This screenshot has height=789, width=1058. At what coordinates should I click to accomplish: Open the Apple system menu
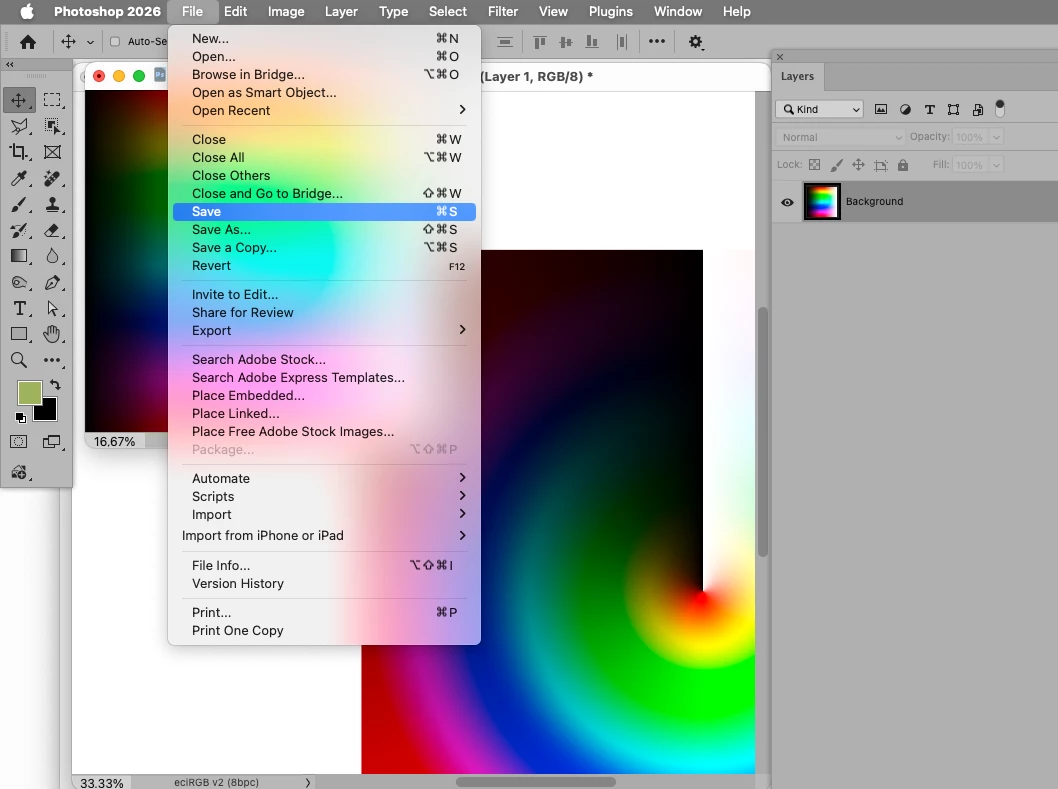click(x=27, y=11)
